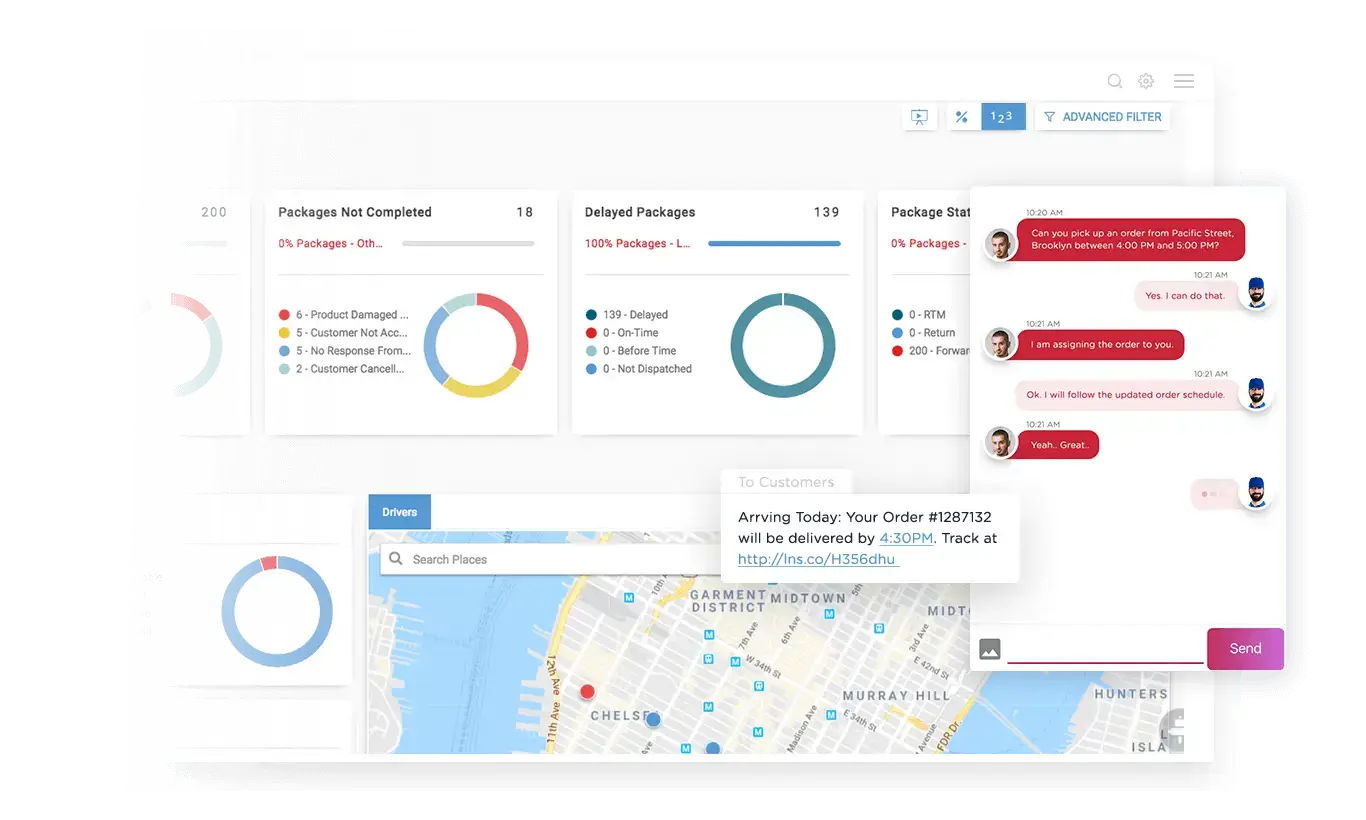Screen dimensions: 1366x820
Task: Click the driver avatar beside 'Yes. I can do that.'
Action: point(1256,294)
